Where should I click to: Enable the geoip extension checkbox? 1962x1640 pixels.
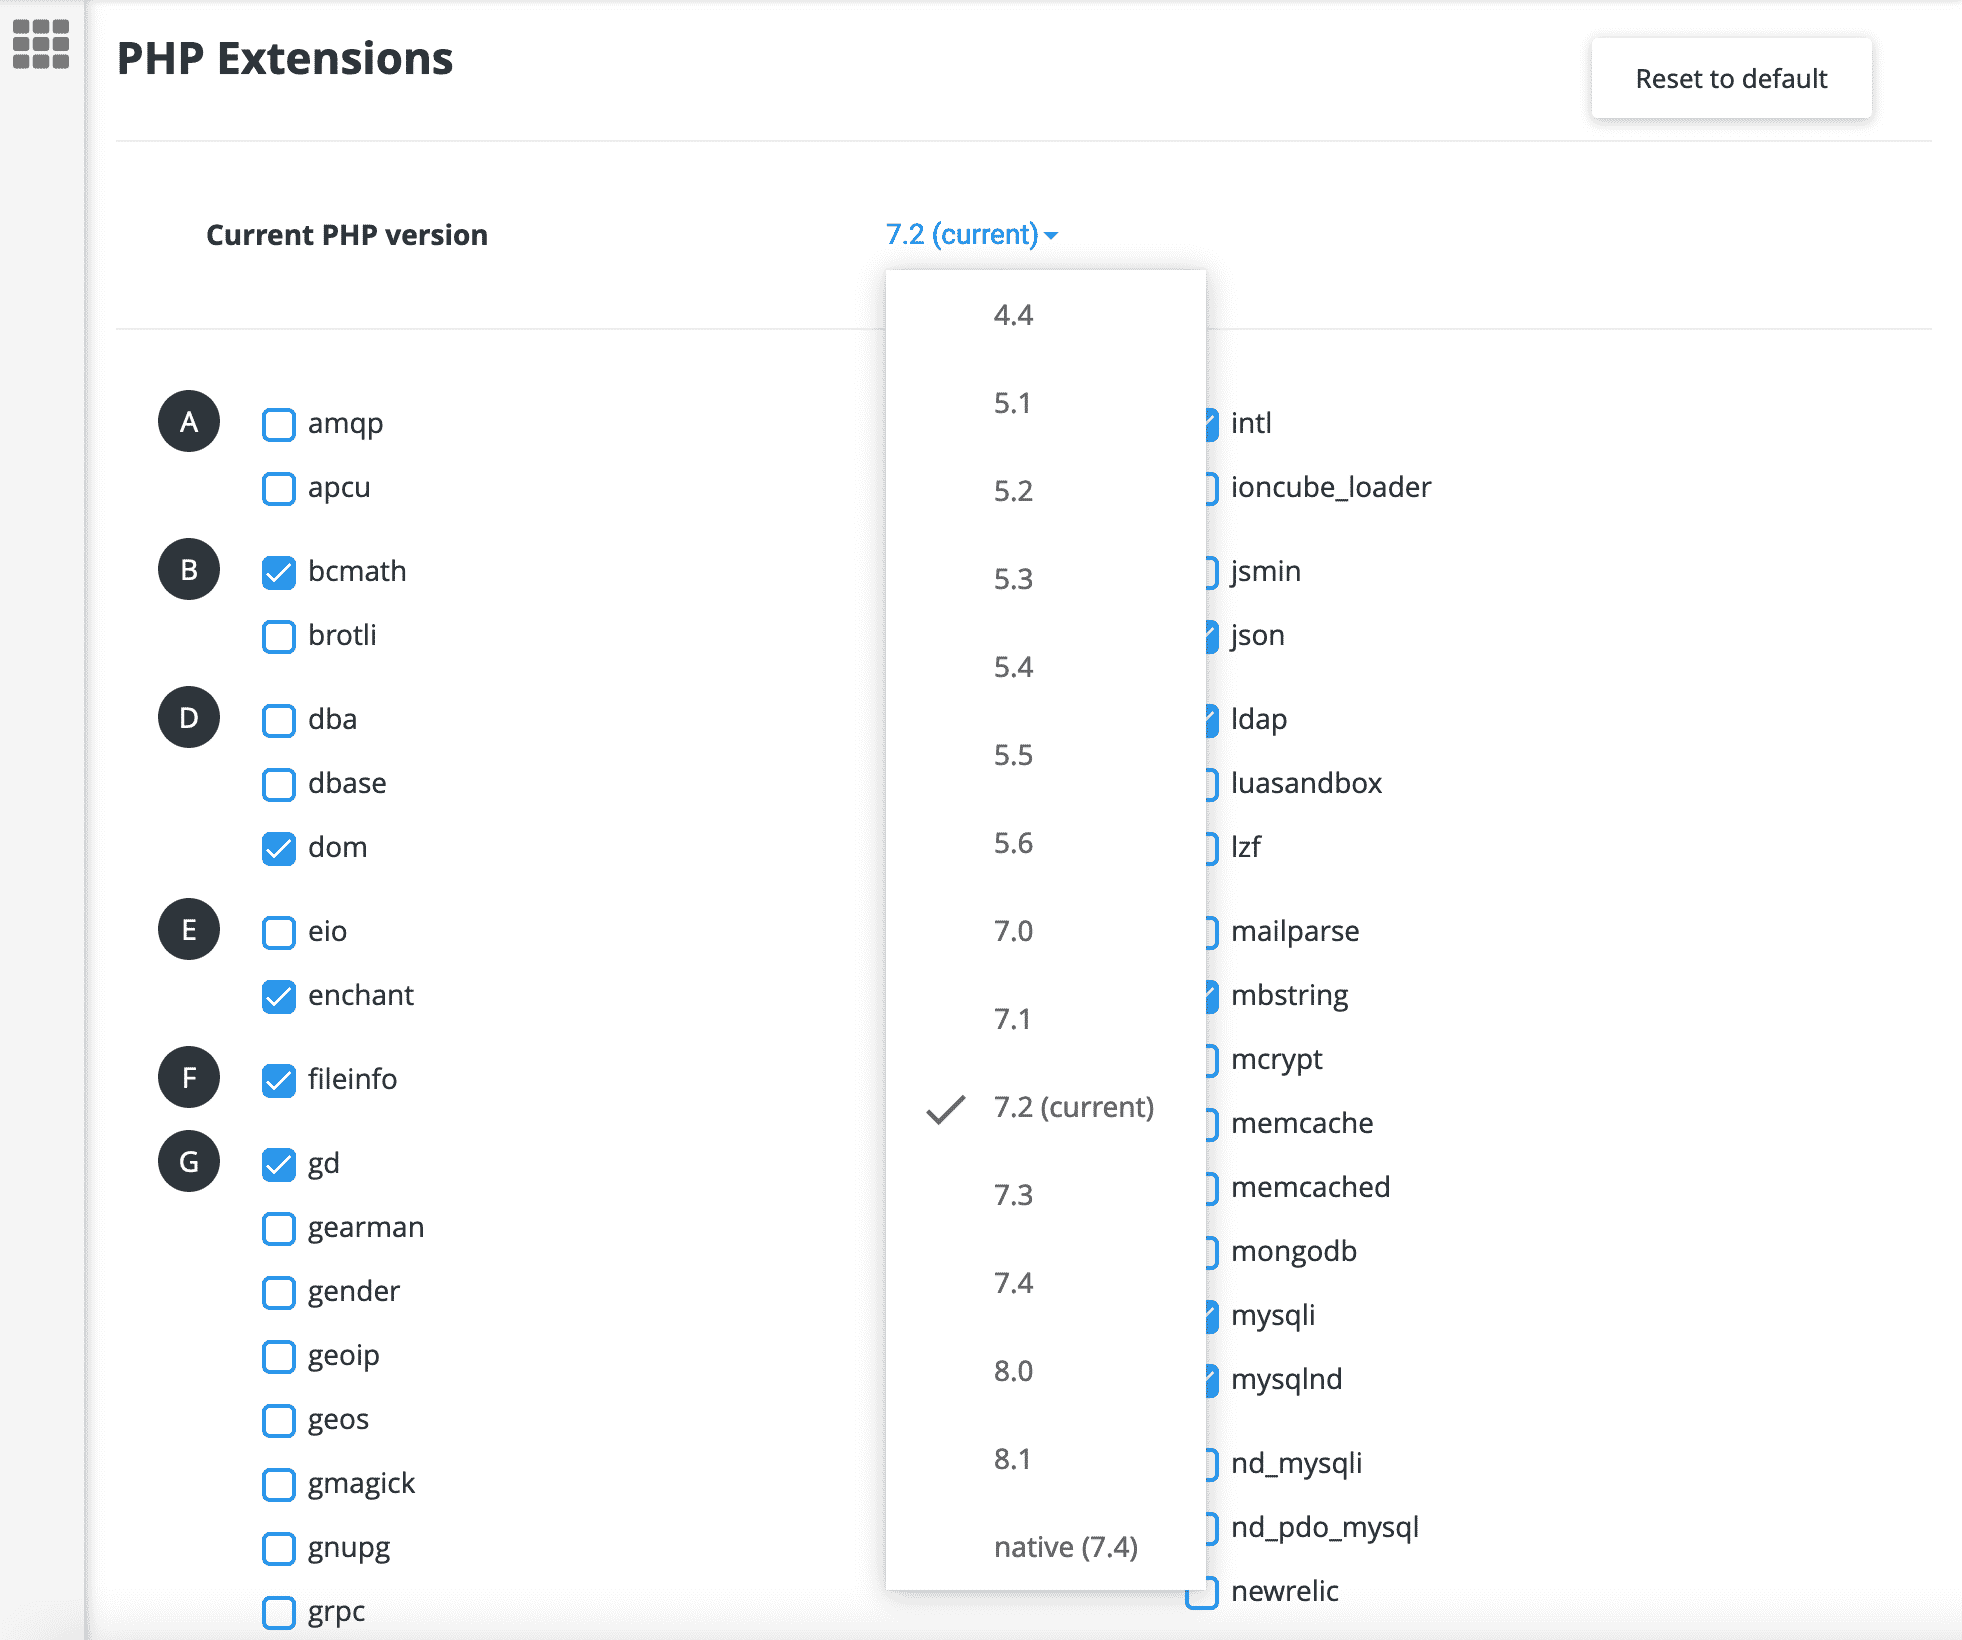pos(279,1356)
